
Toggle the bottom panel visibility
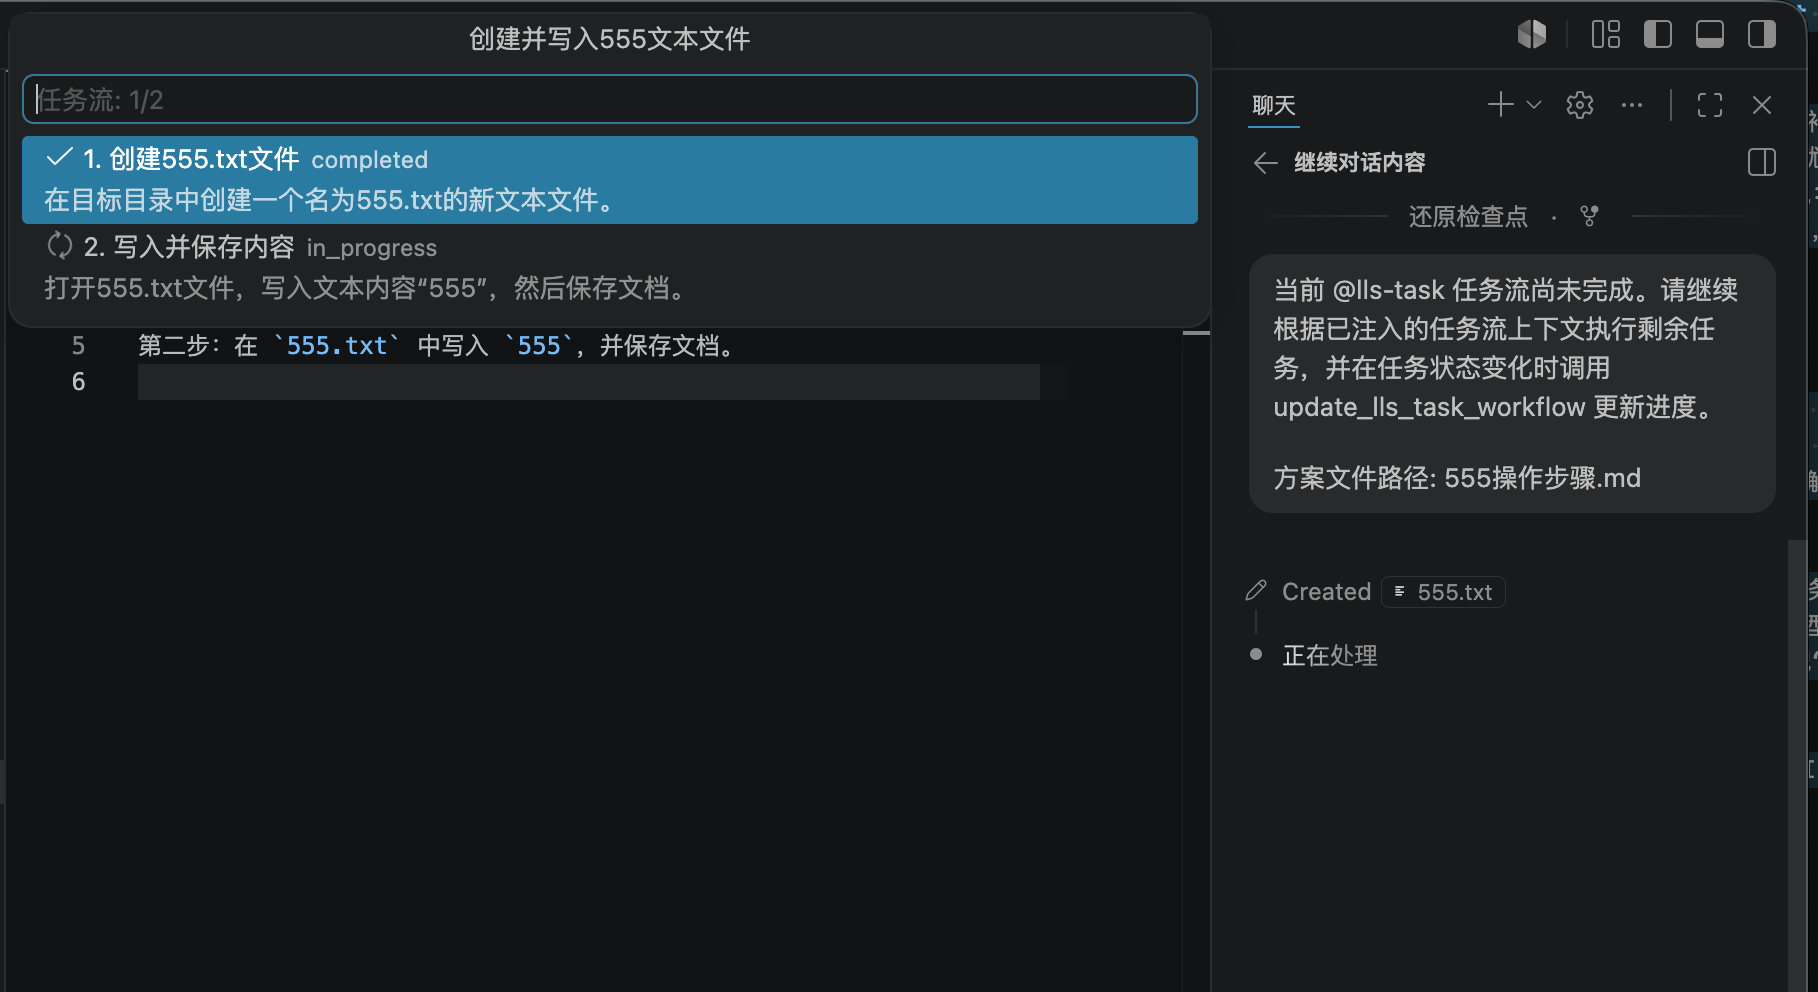pyautogui.click(x=1710, y=34)
